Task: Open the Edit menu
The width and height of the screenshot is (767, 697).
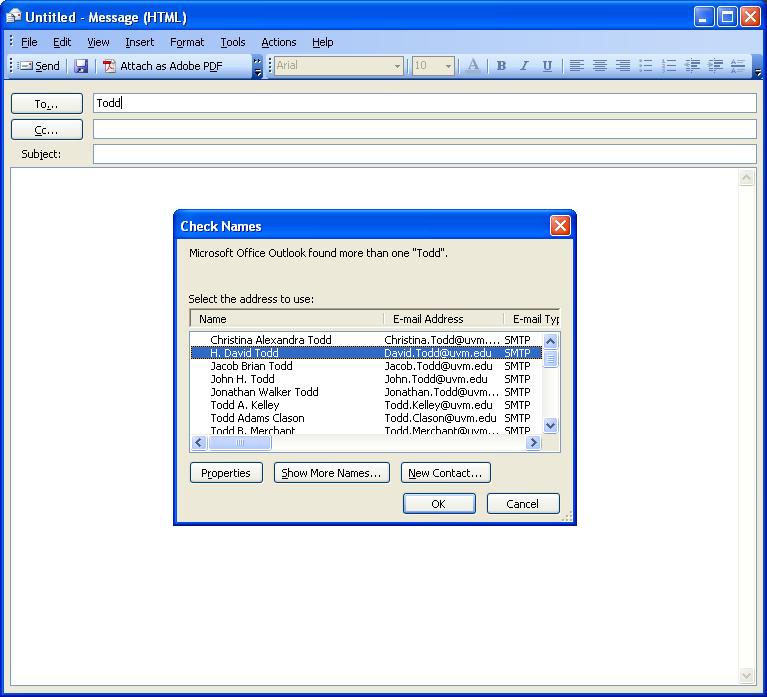Action: click(x=62, y=42)
